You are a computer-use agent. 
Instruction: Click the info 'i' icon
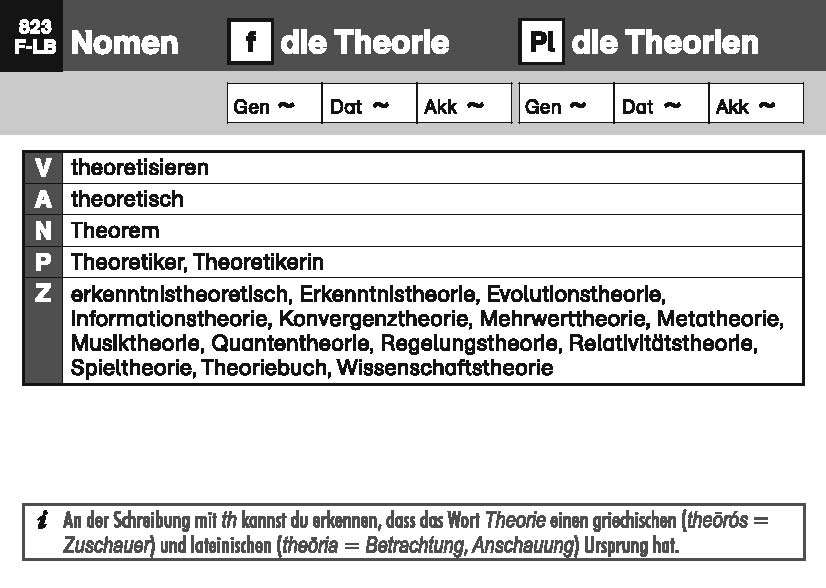pyautogui.click(x=42, y=521)
